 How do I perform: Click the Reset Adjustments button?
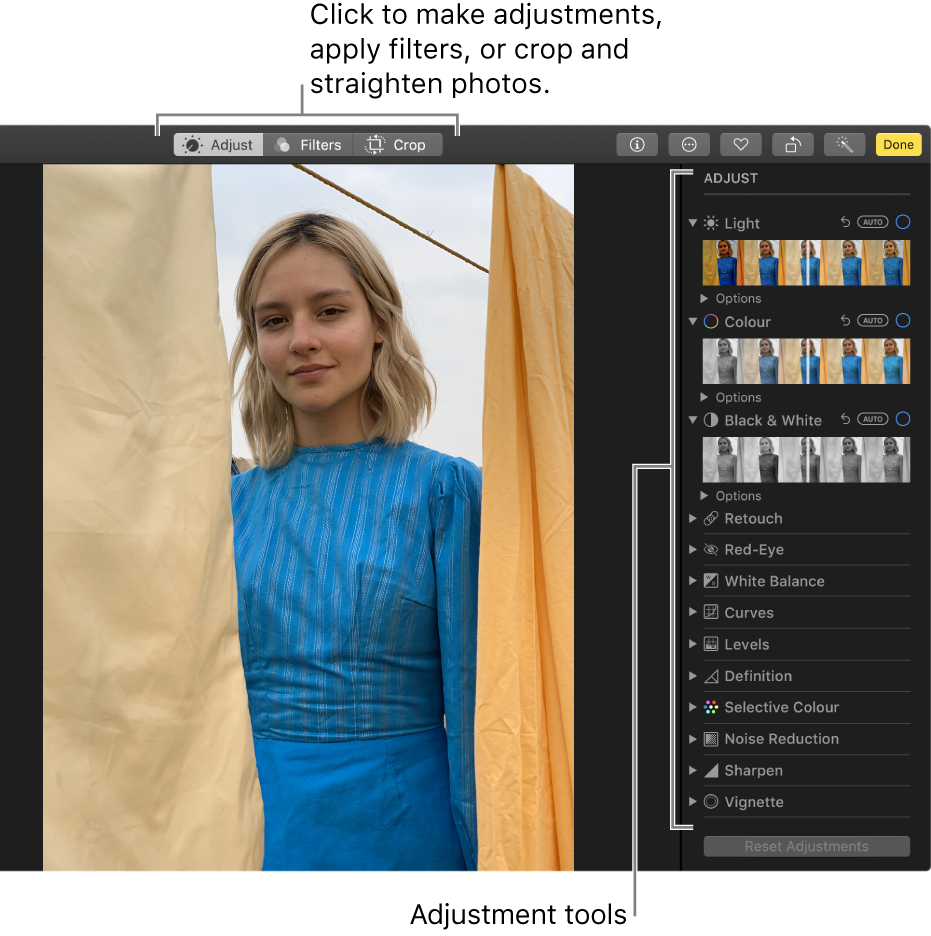click(806, 846)
